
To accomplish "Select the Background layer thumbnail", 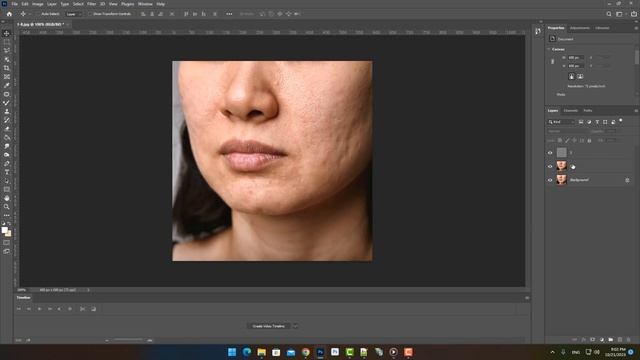I will [562, 180].
